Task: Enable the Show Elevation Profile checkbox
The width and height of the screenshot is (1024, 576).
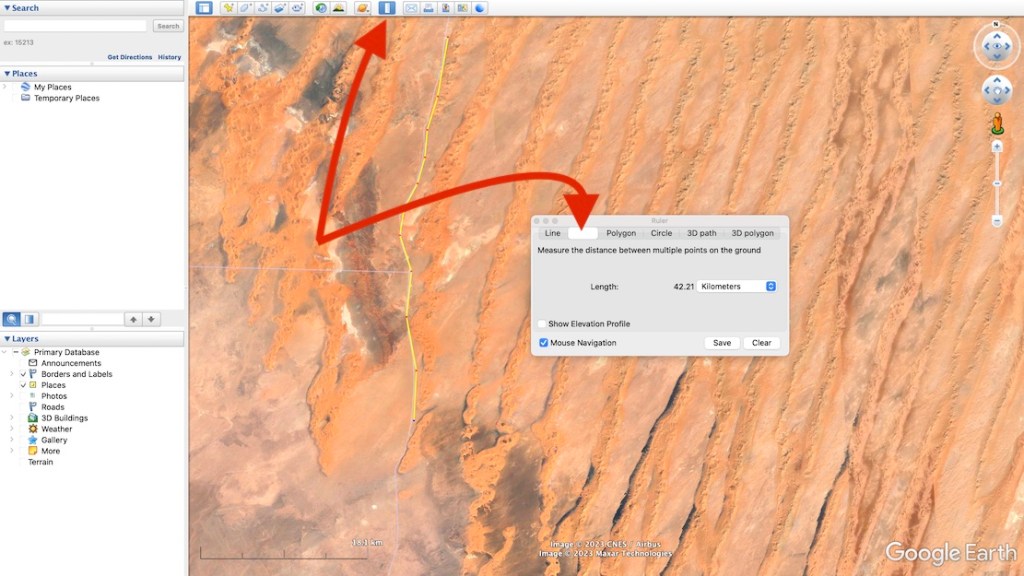Action: pos(543,324)
